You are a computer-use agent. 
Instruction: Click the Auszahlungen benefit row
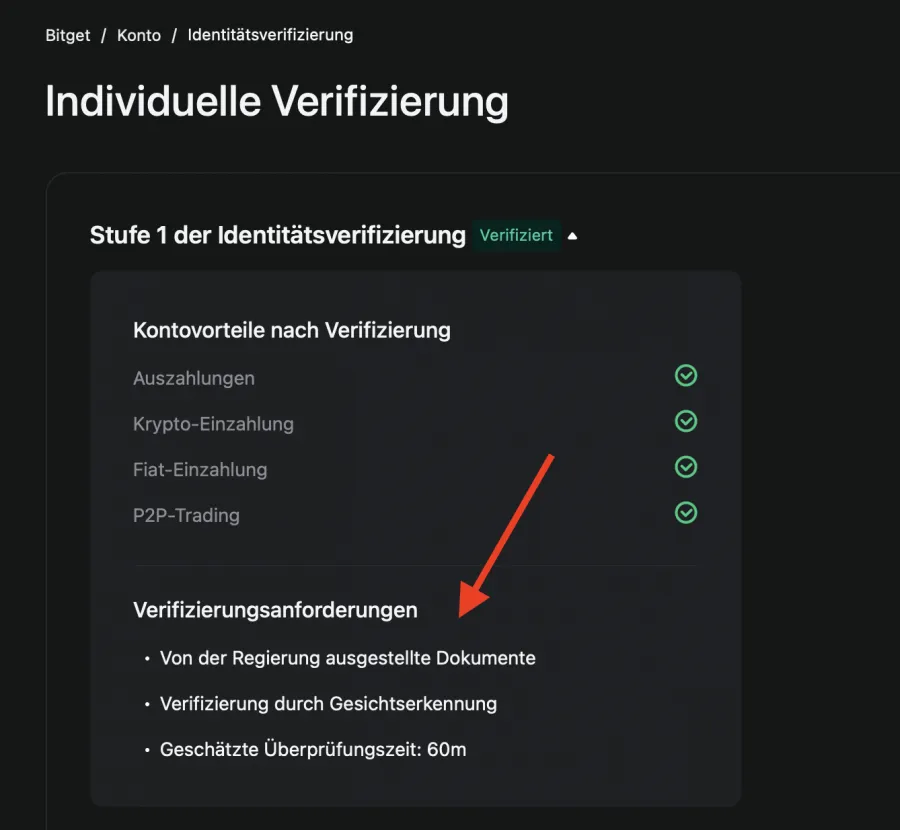[194, 378]
